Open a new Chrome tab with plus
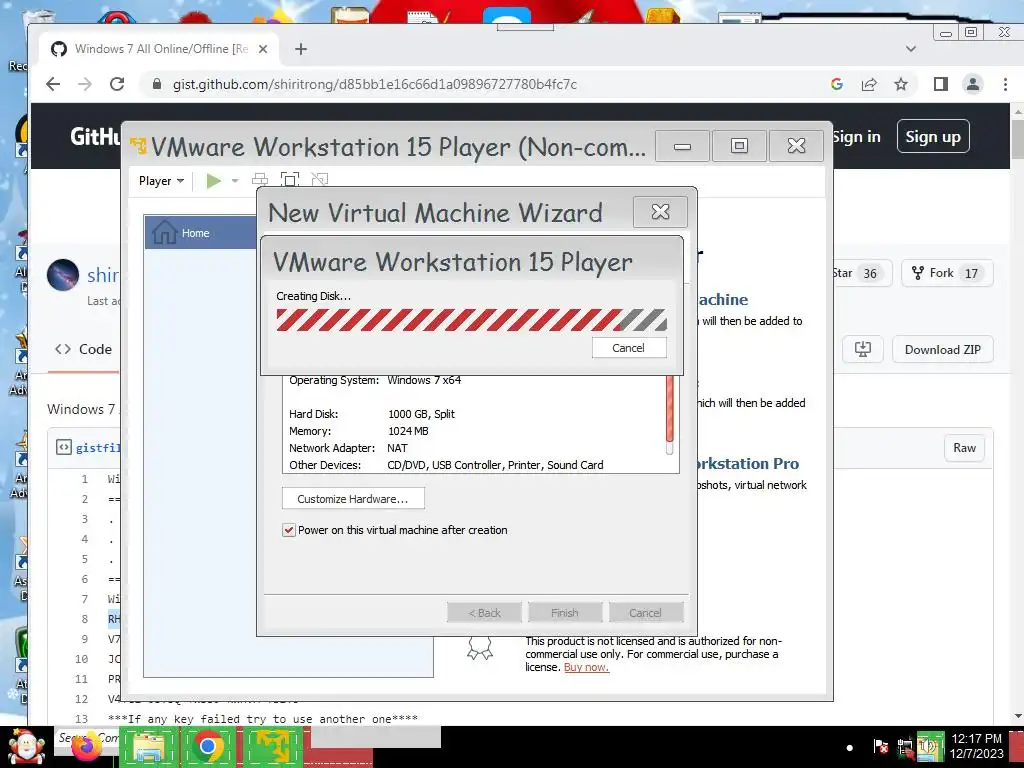The width and height of the screenshot is (1024, 768). click(300, 49)
